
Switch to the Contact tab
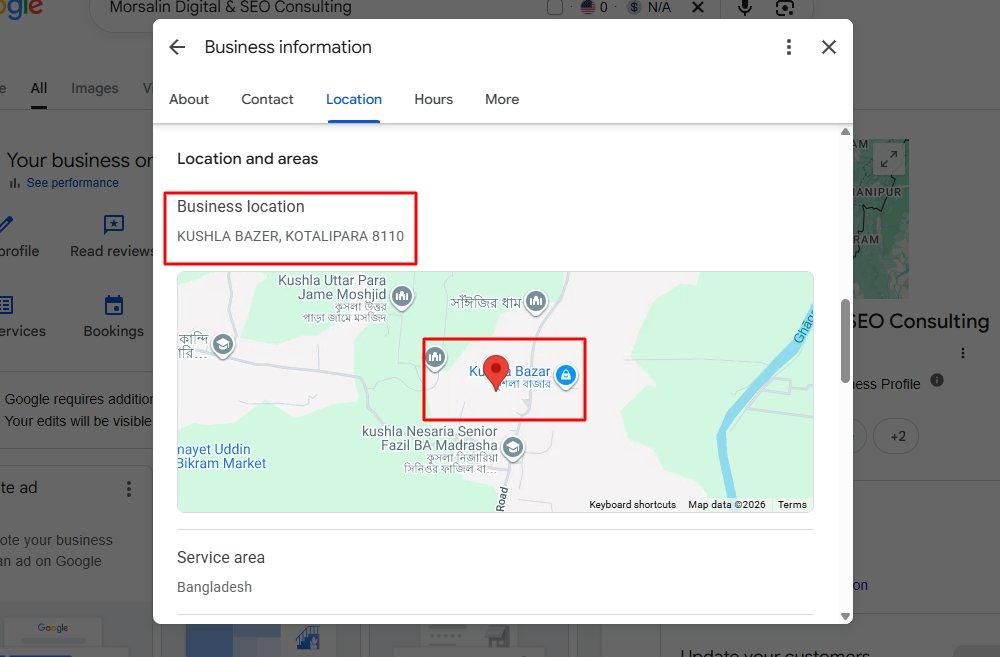click(267, 100)
